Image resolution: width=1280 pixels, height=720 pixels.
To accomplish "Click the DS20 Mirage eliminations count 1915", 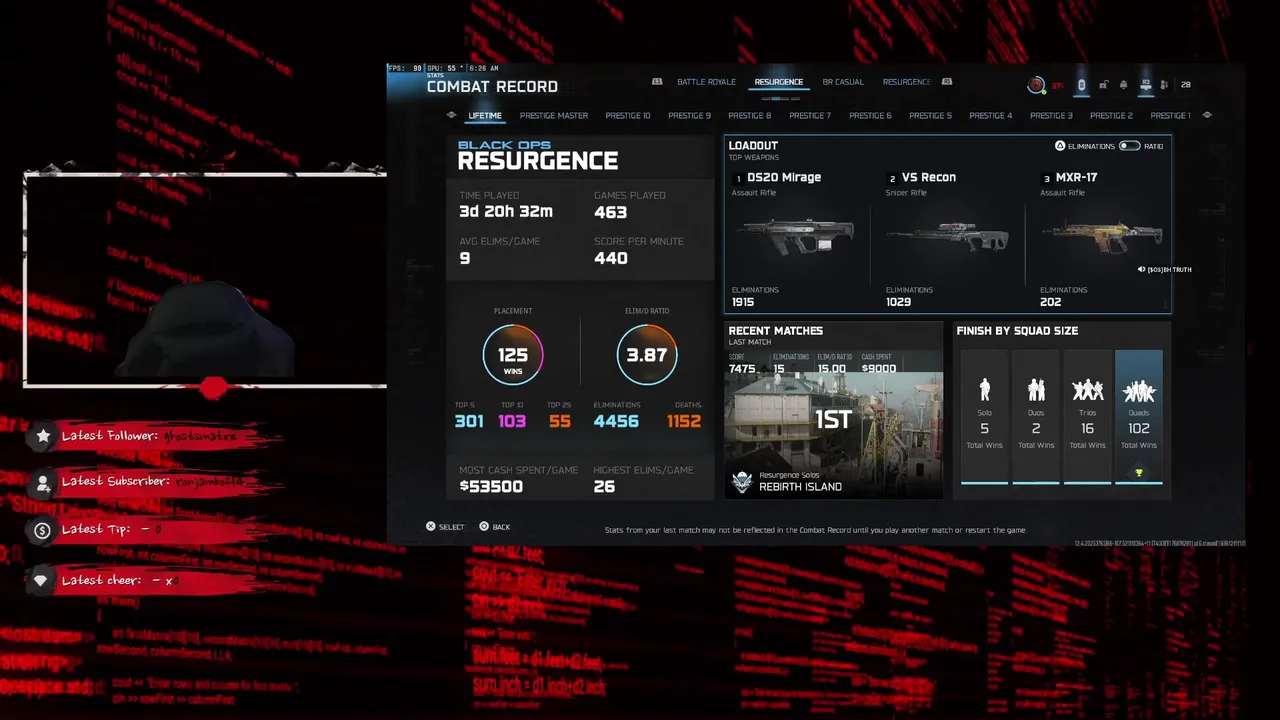I will (x=743, y=302).
